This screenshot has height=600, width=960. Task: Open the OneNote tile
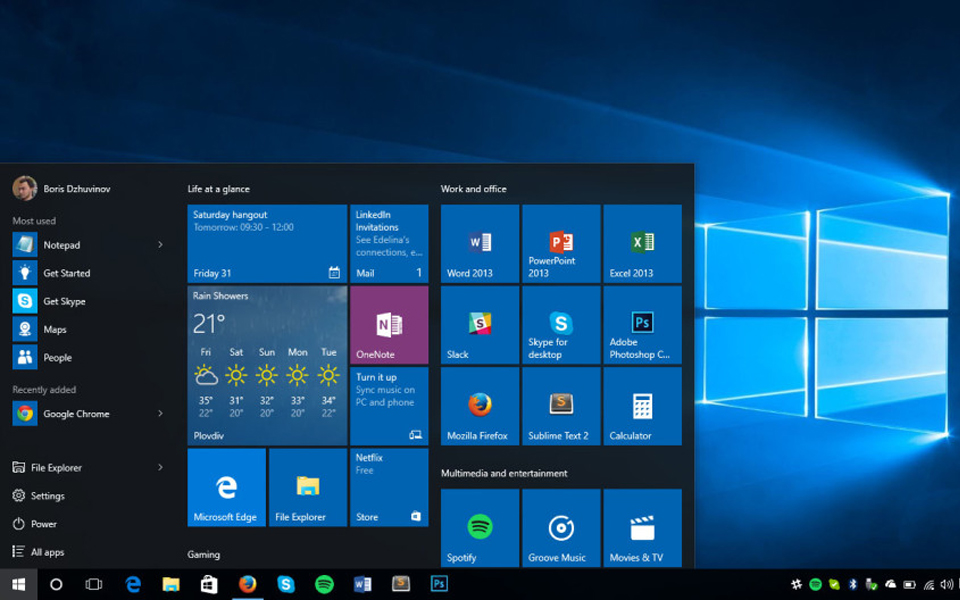(x=389, y=325)
